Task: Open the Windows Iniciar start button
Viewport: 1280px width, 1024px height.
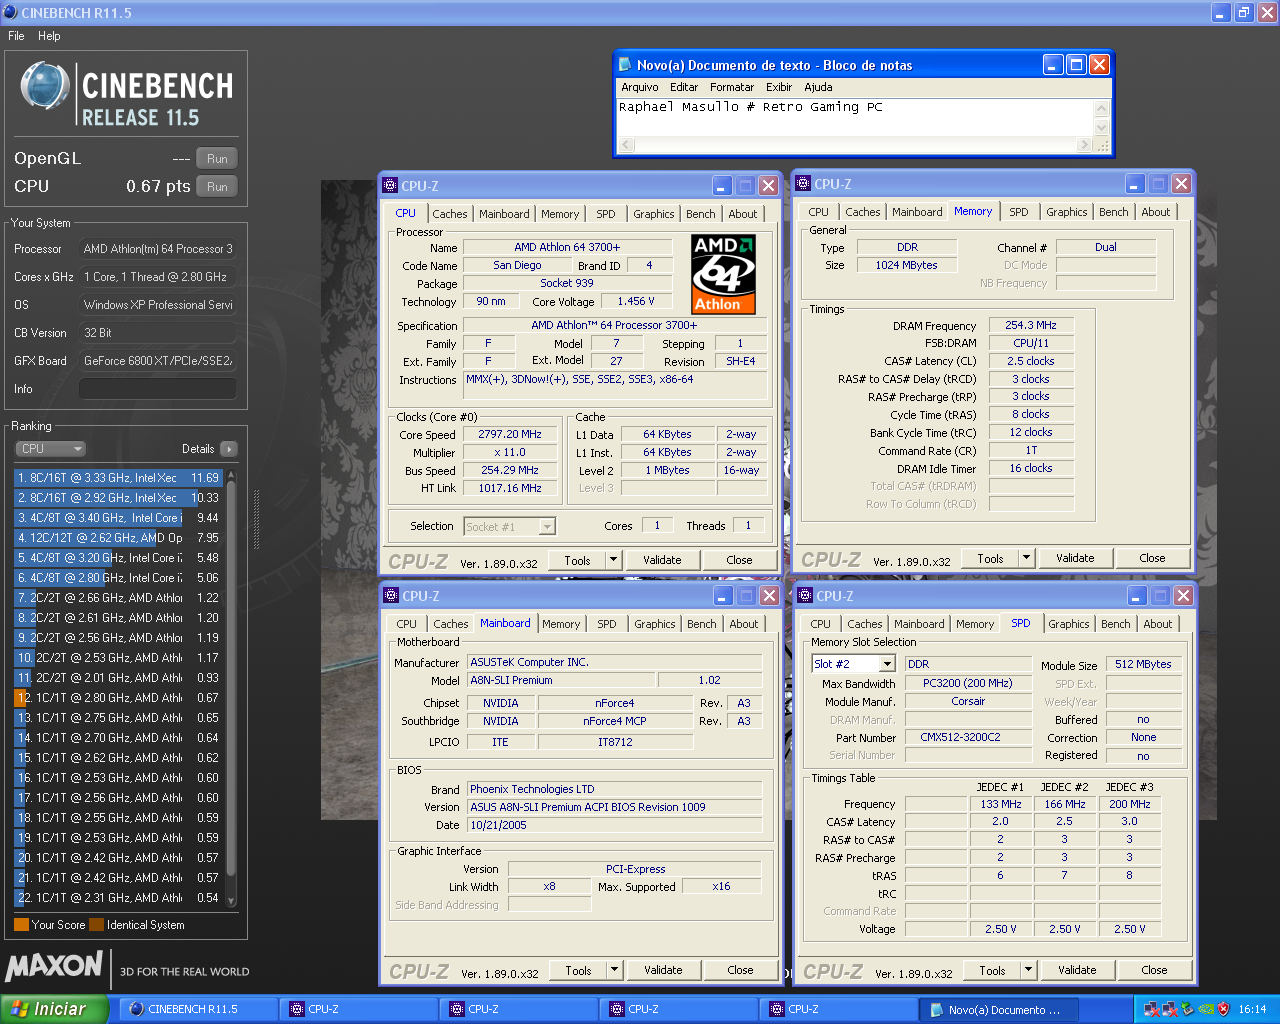Action: [54, 1009]
